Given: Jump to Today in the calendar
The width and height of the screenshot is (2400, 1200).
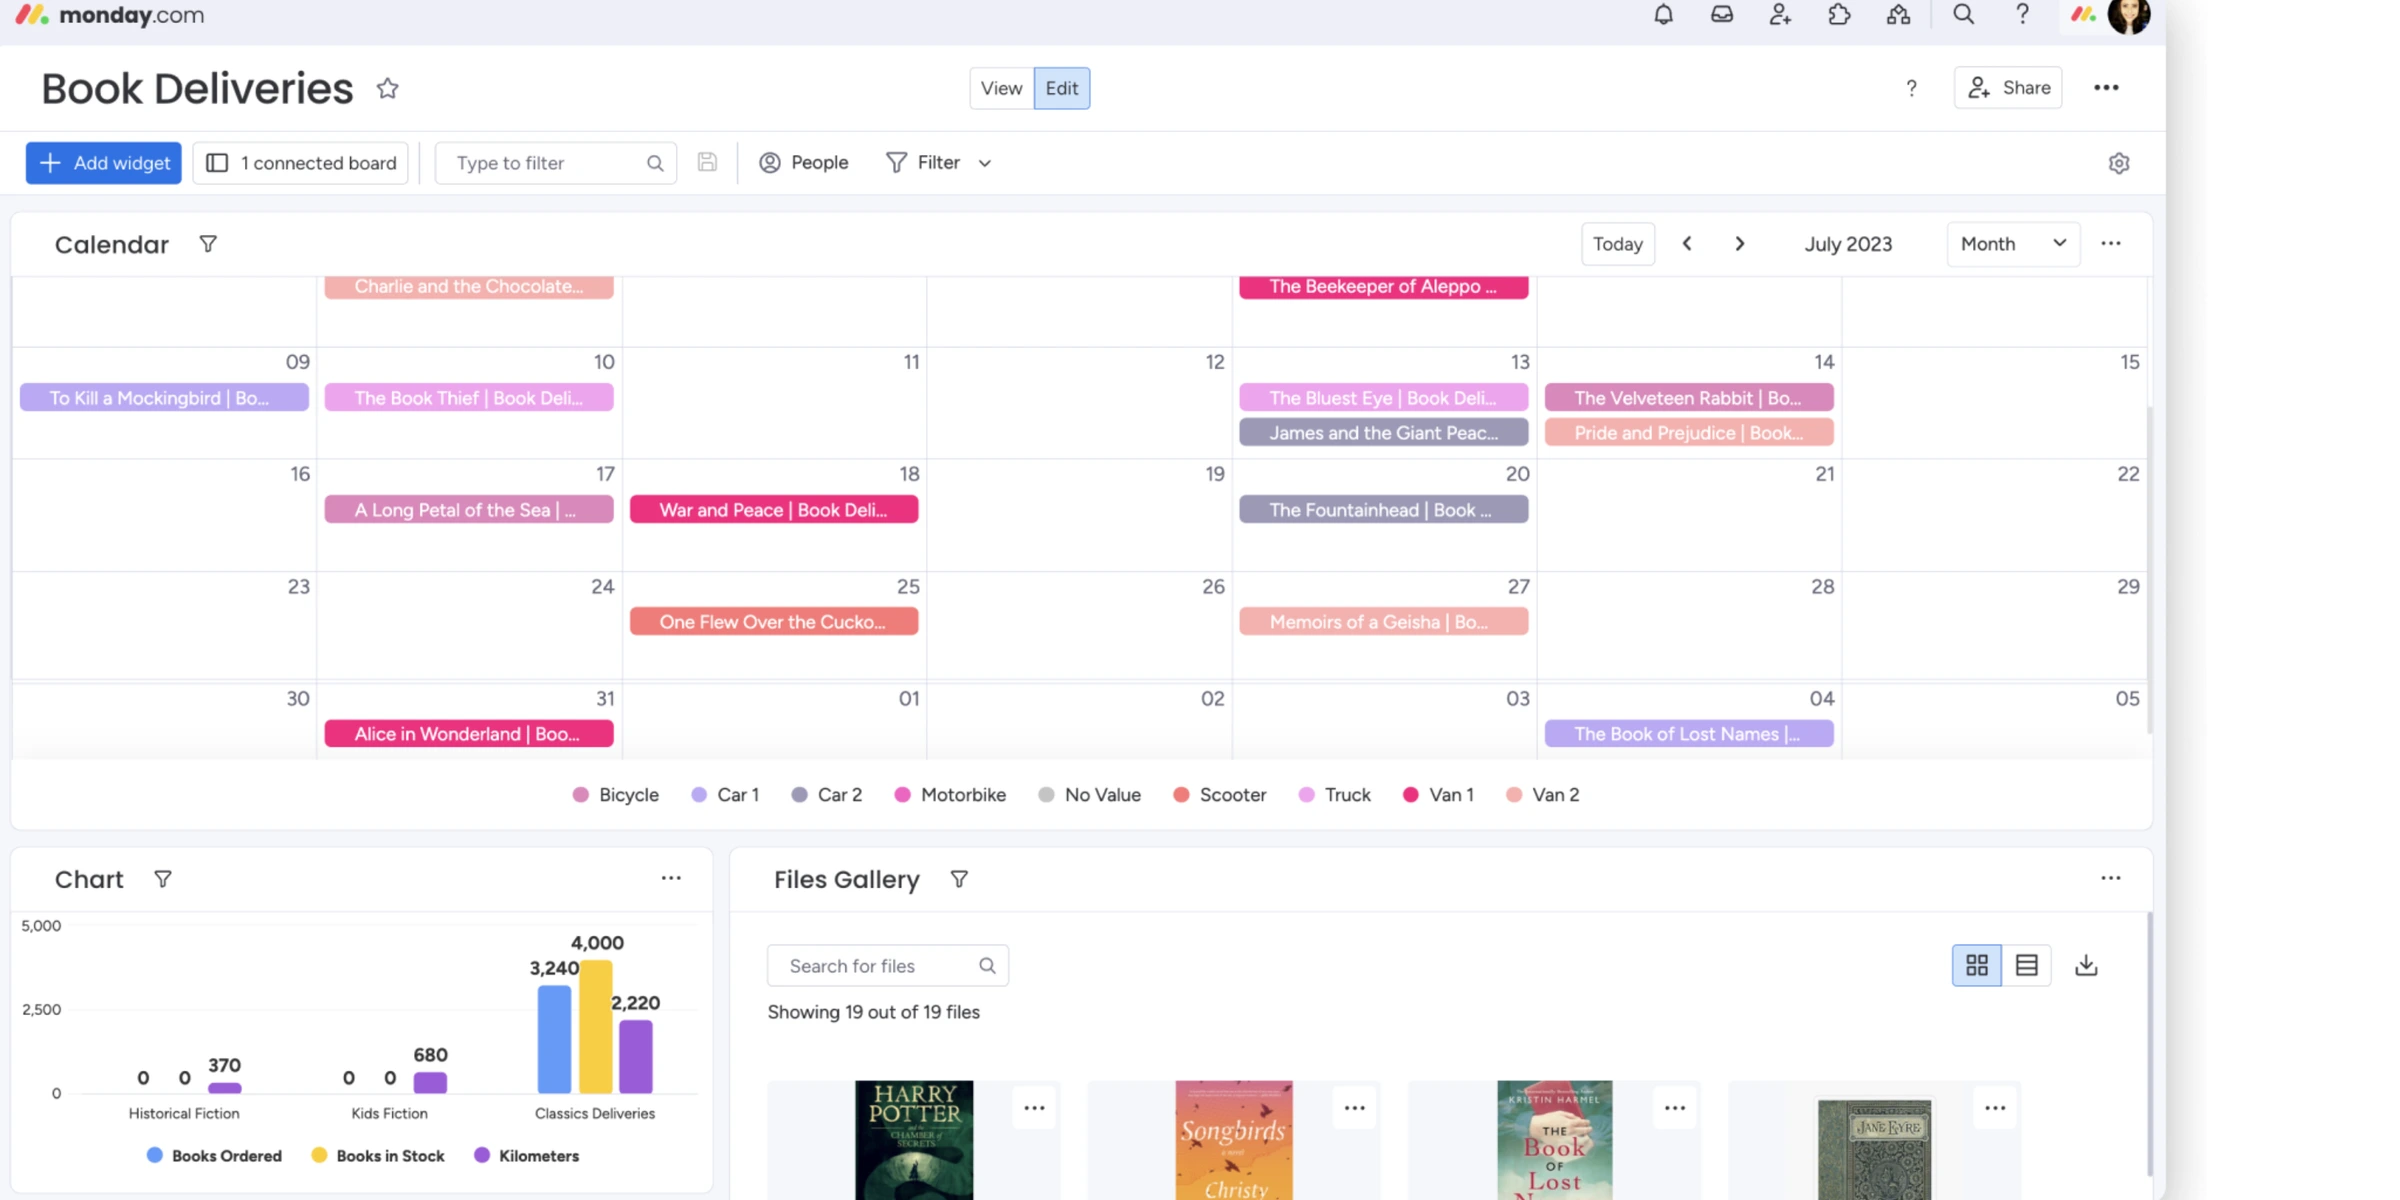Looking at the screenshot, I should pyautogui.click(x=1617, y=243).
